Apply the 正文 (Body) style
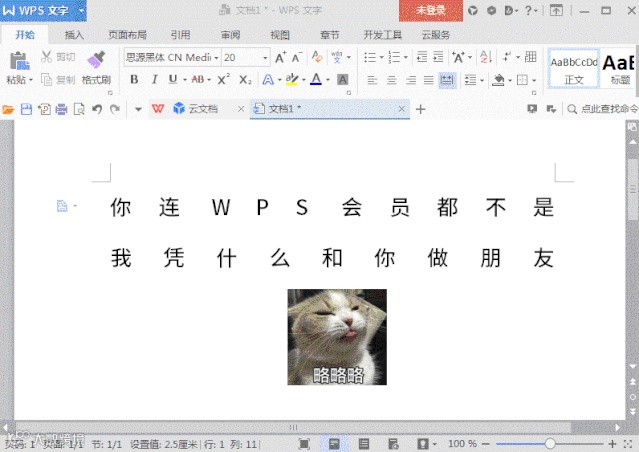This screenshot has width=639, height=452. (x=574, y=69)
